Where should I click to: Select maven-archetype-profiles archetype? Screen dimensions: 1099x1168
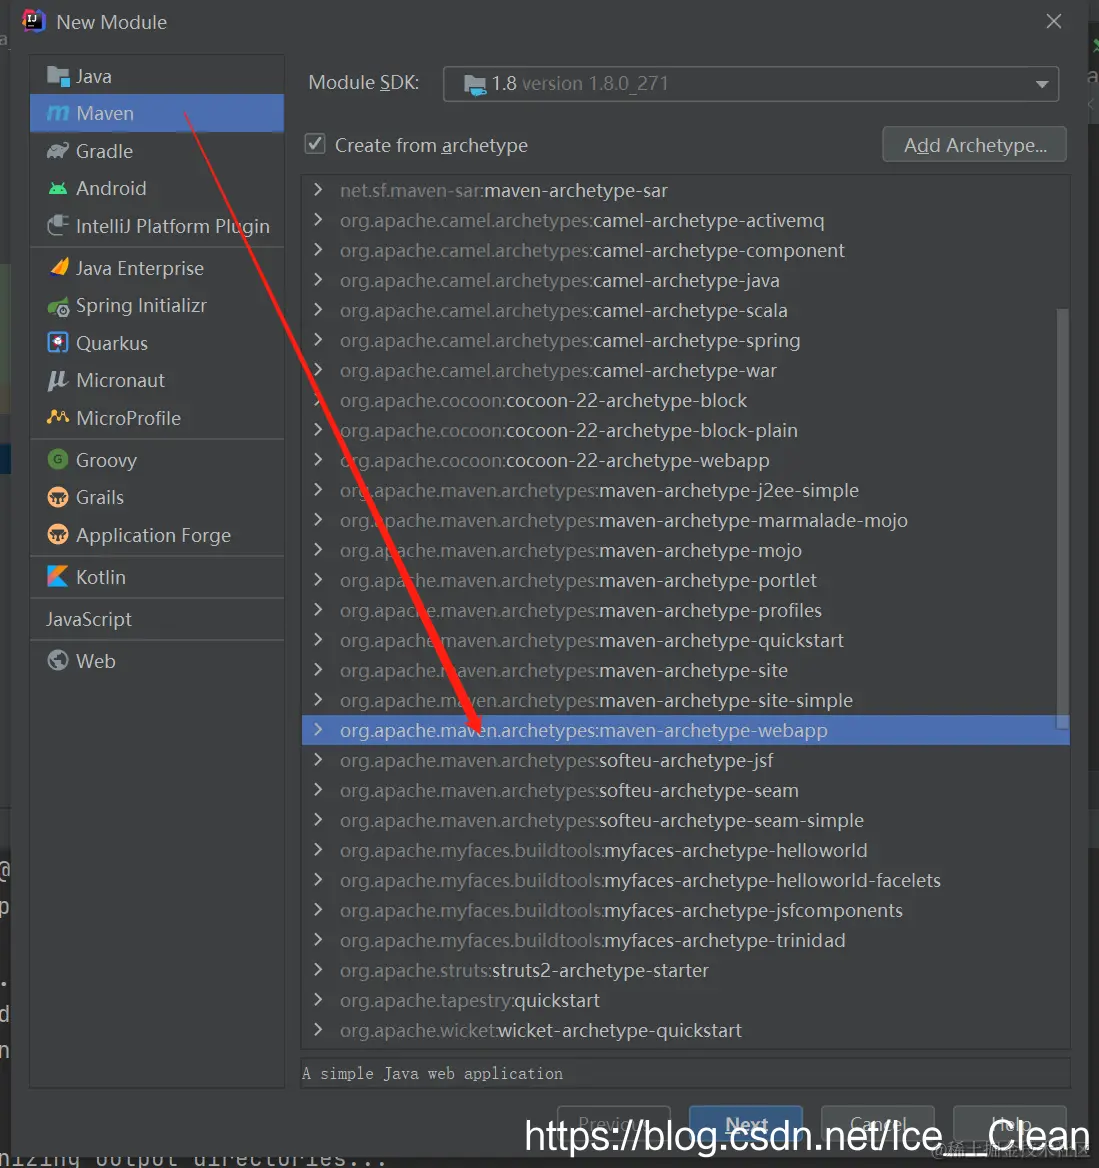click(x=685, y=610)
